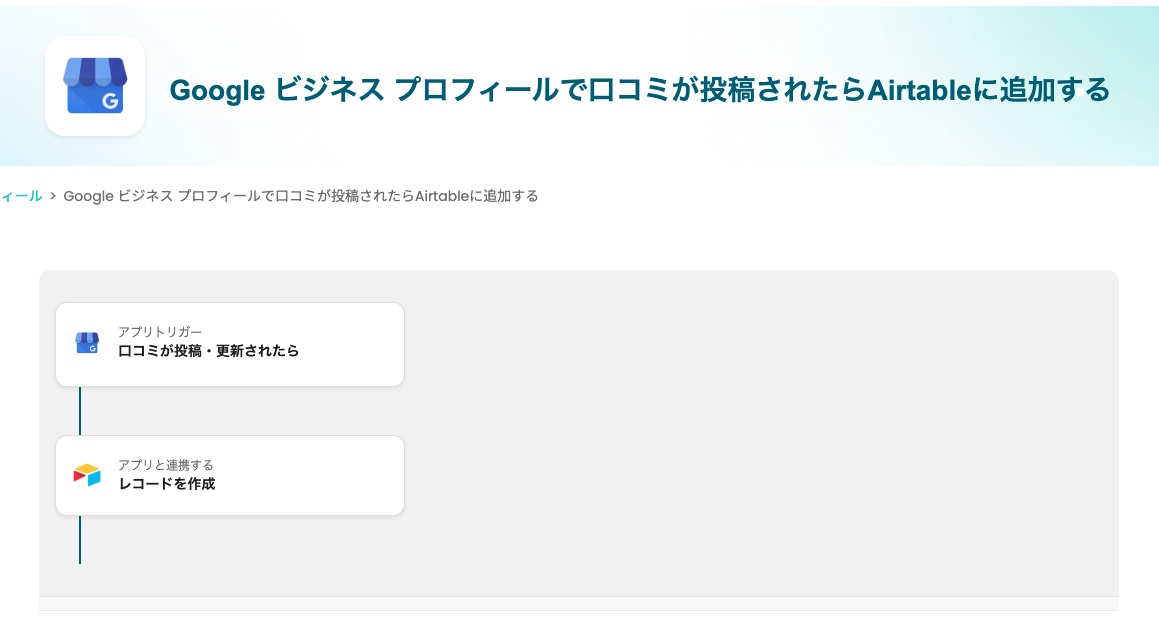Viewport: 1159px width, 634px height.
Task: Click the main page title heading
Action: [x=639, y=90]
